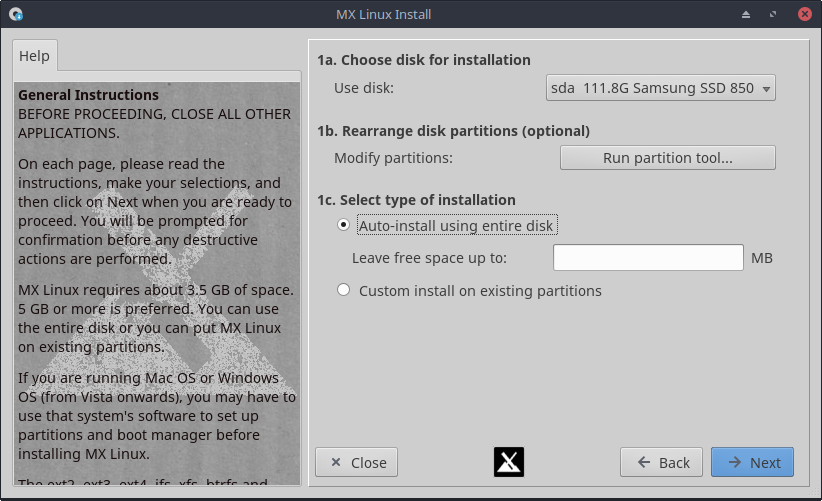Maximize the MX Linux Install window
This screenshot has height=501, width=822.
click(773, 14)
